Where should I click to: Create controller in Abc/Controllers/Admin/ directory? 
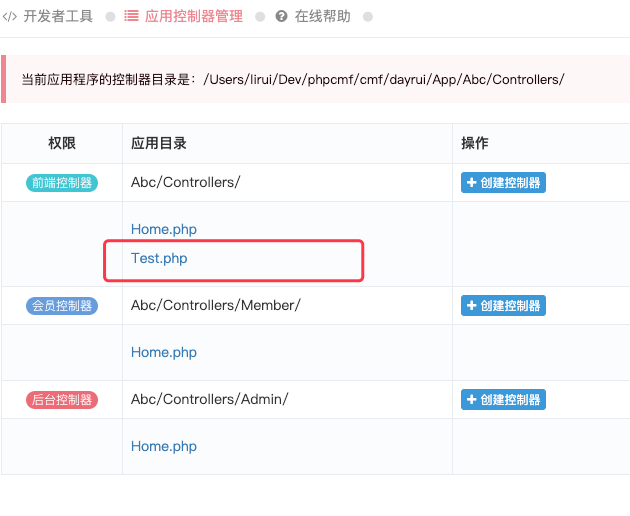[503, 399]
